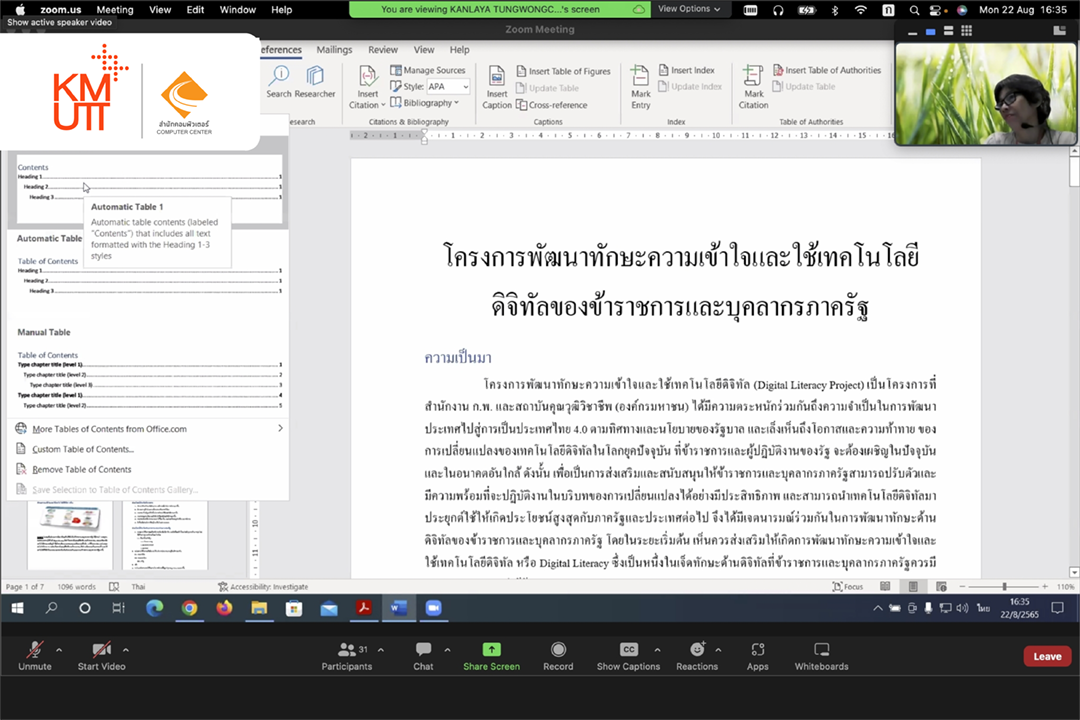Switch to the View ribbon tab in Word
Viewport: 1080px width, 720px height.
tap(424, 50)
